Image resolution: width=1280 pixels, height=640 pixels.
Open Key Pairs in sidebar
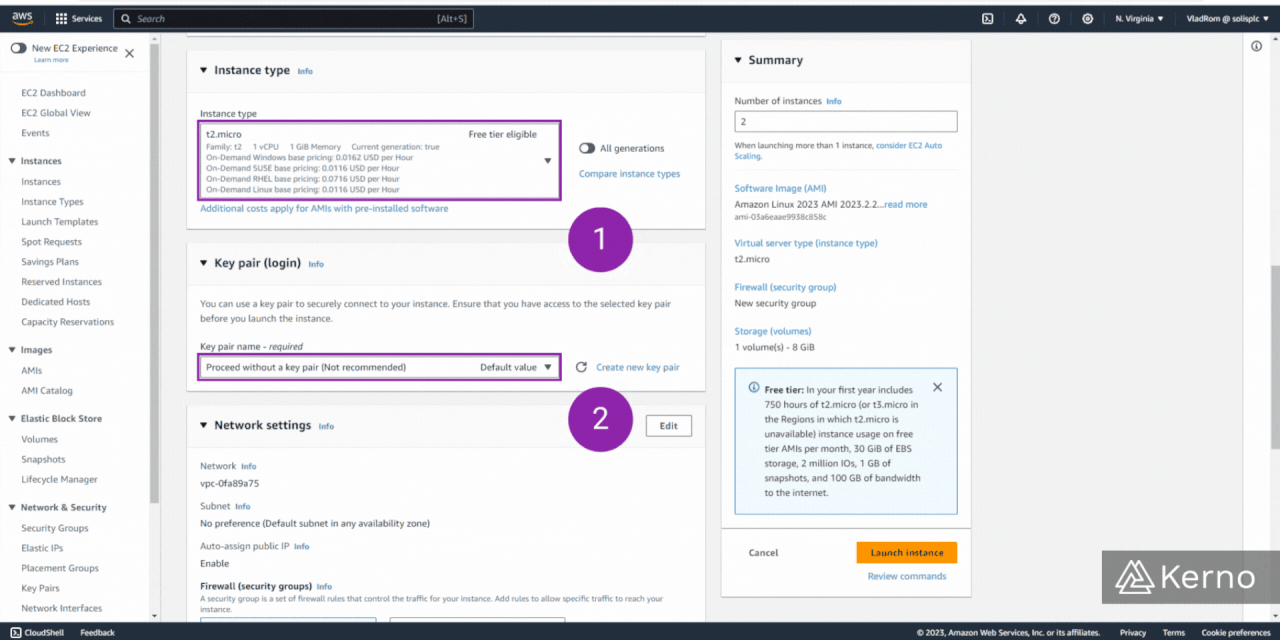click(40, 588)
